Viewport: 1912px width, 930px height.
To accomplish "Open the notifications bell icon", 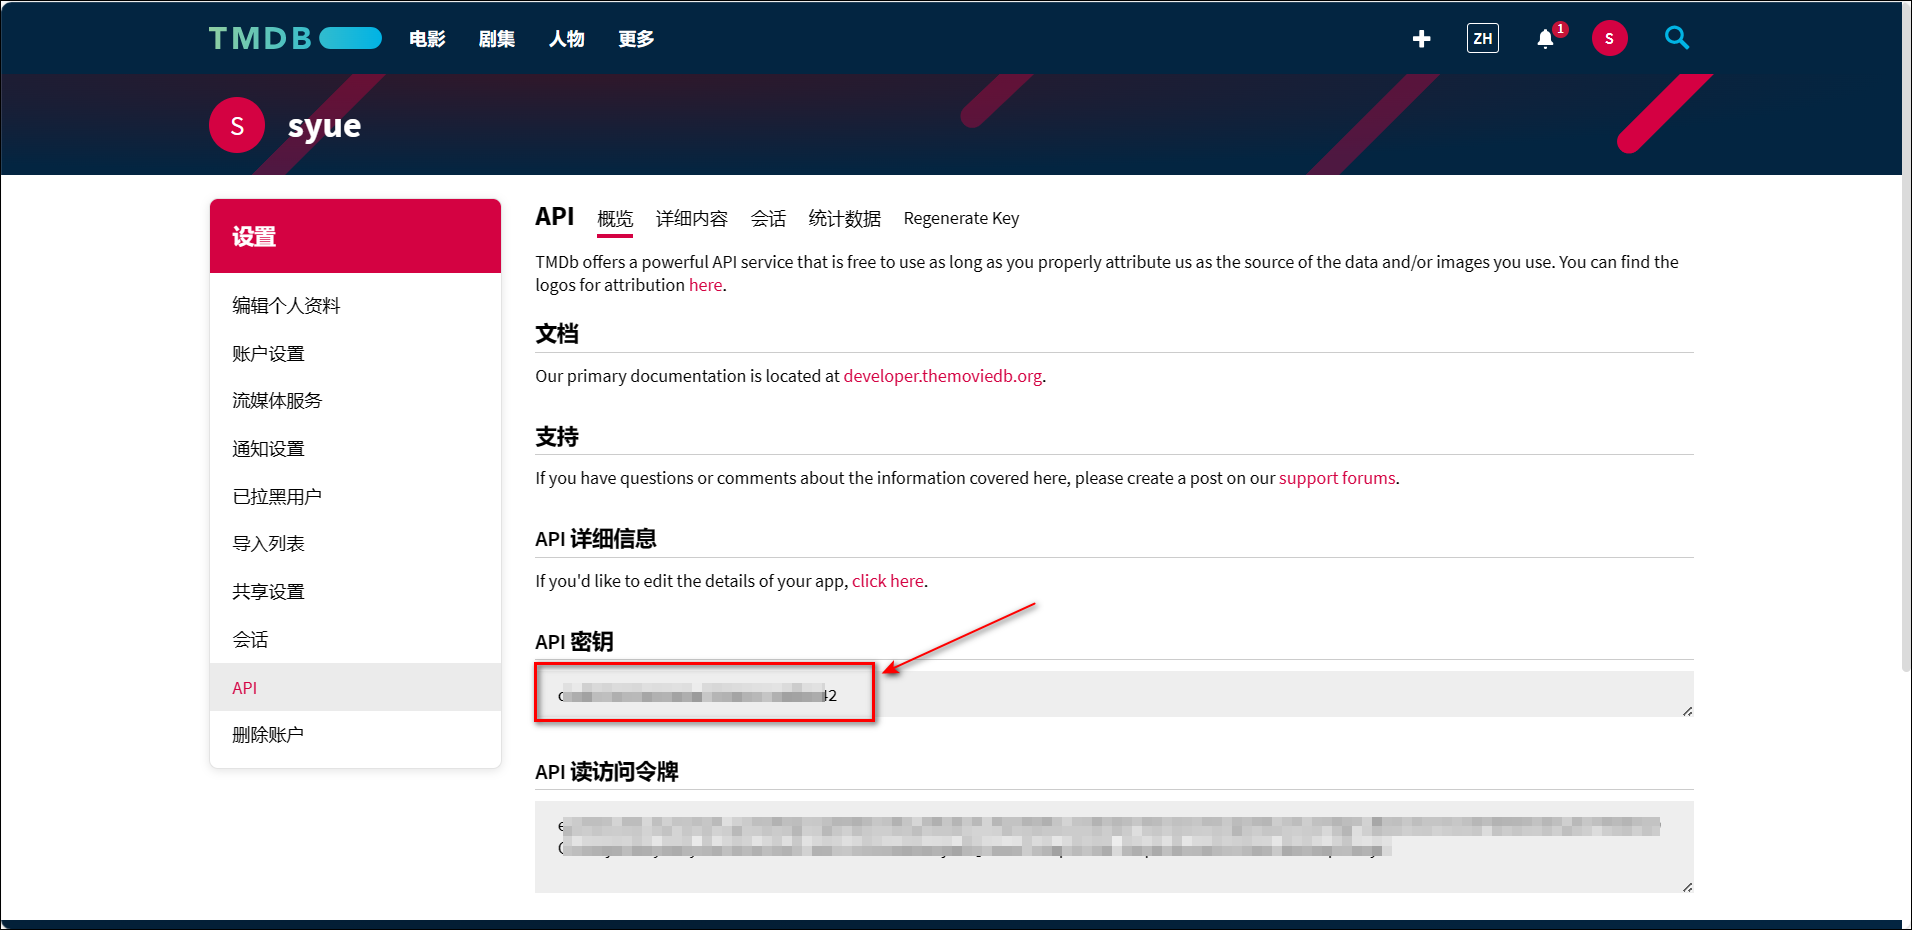I will (x=1545, y=39).
